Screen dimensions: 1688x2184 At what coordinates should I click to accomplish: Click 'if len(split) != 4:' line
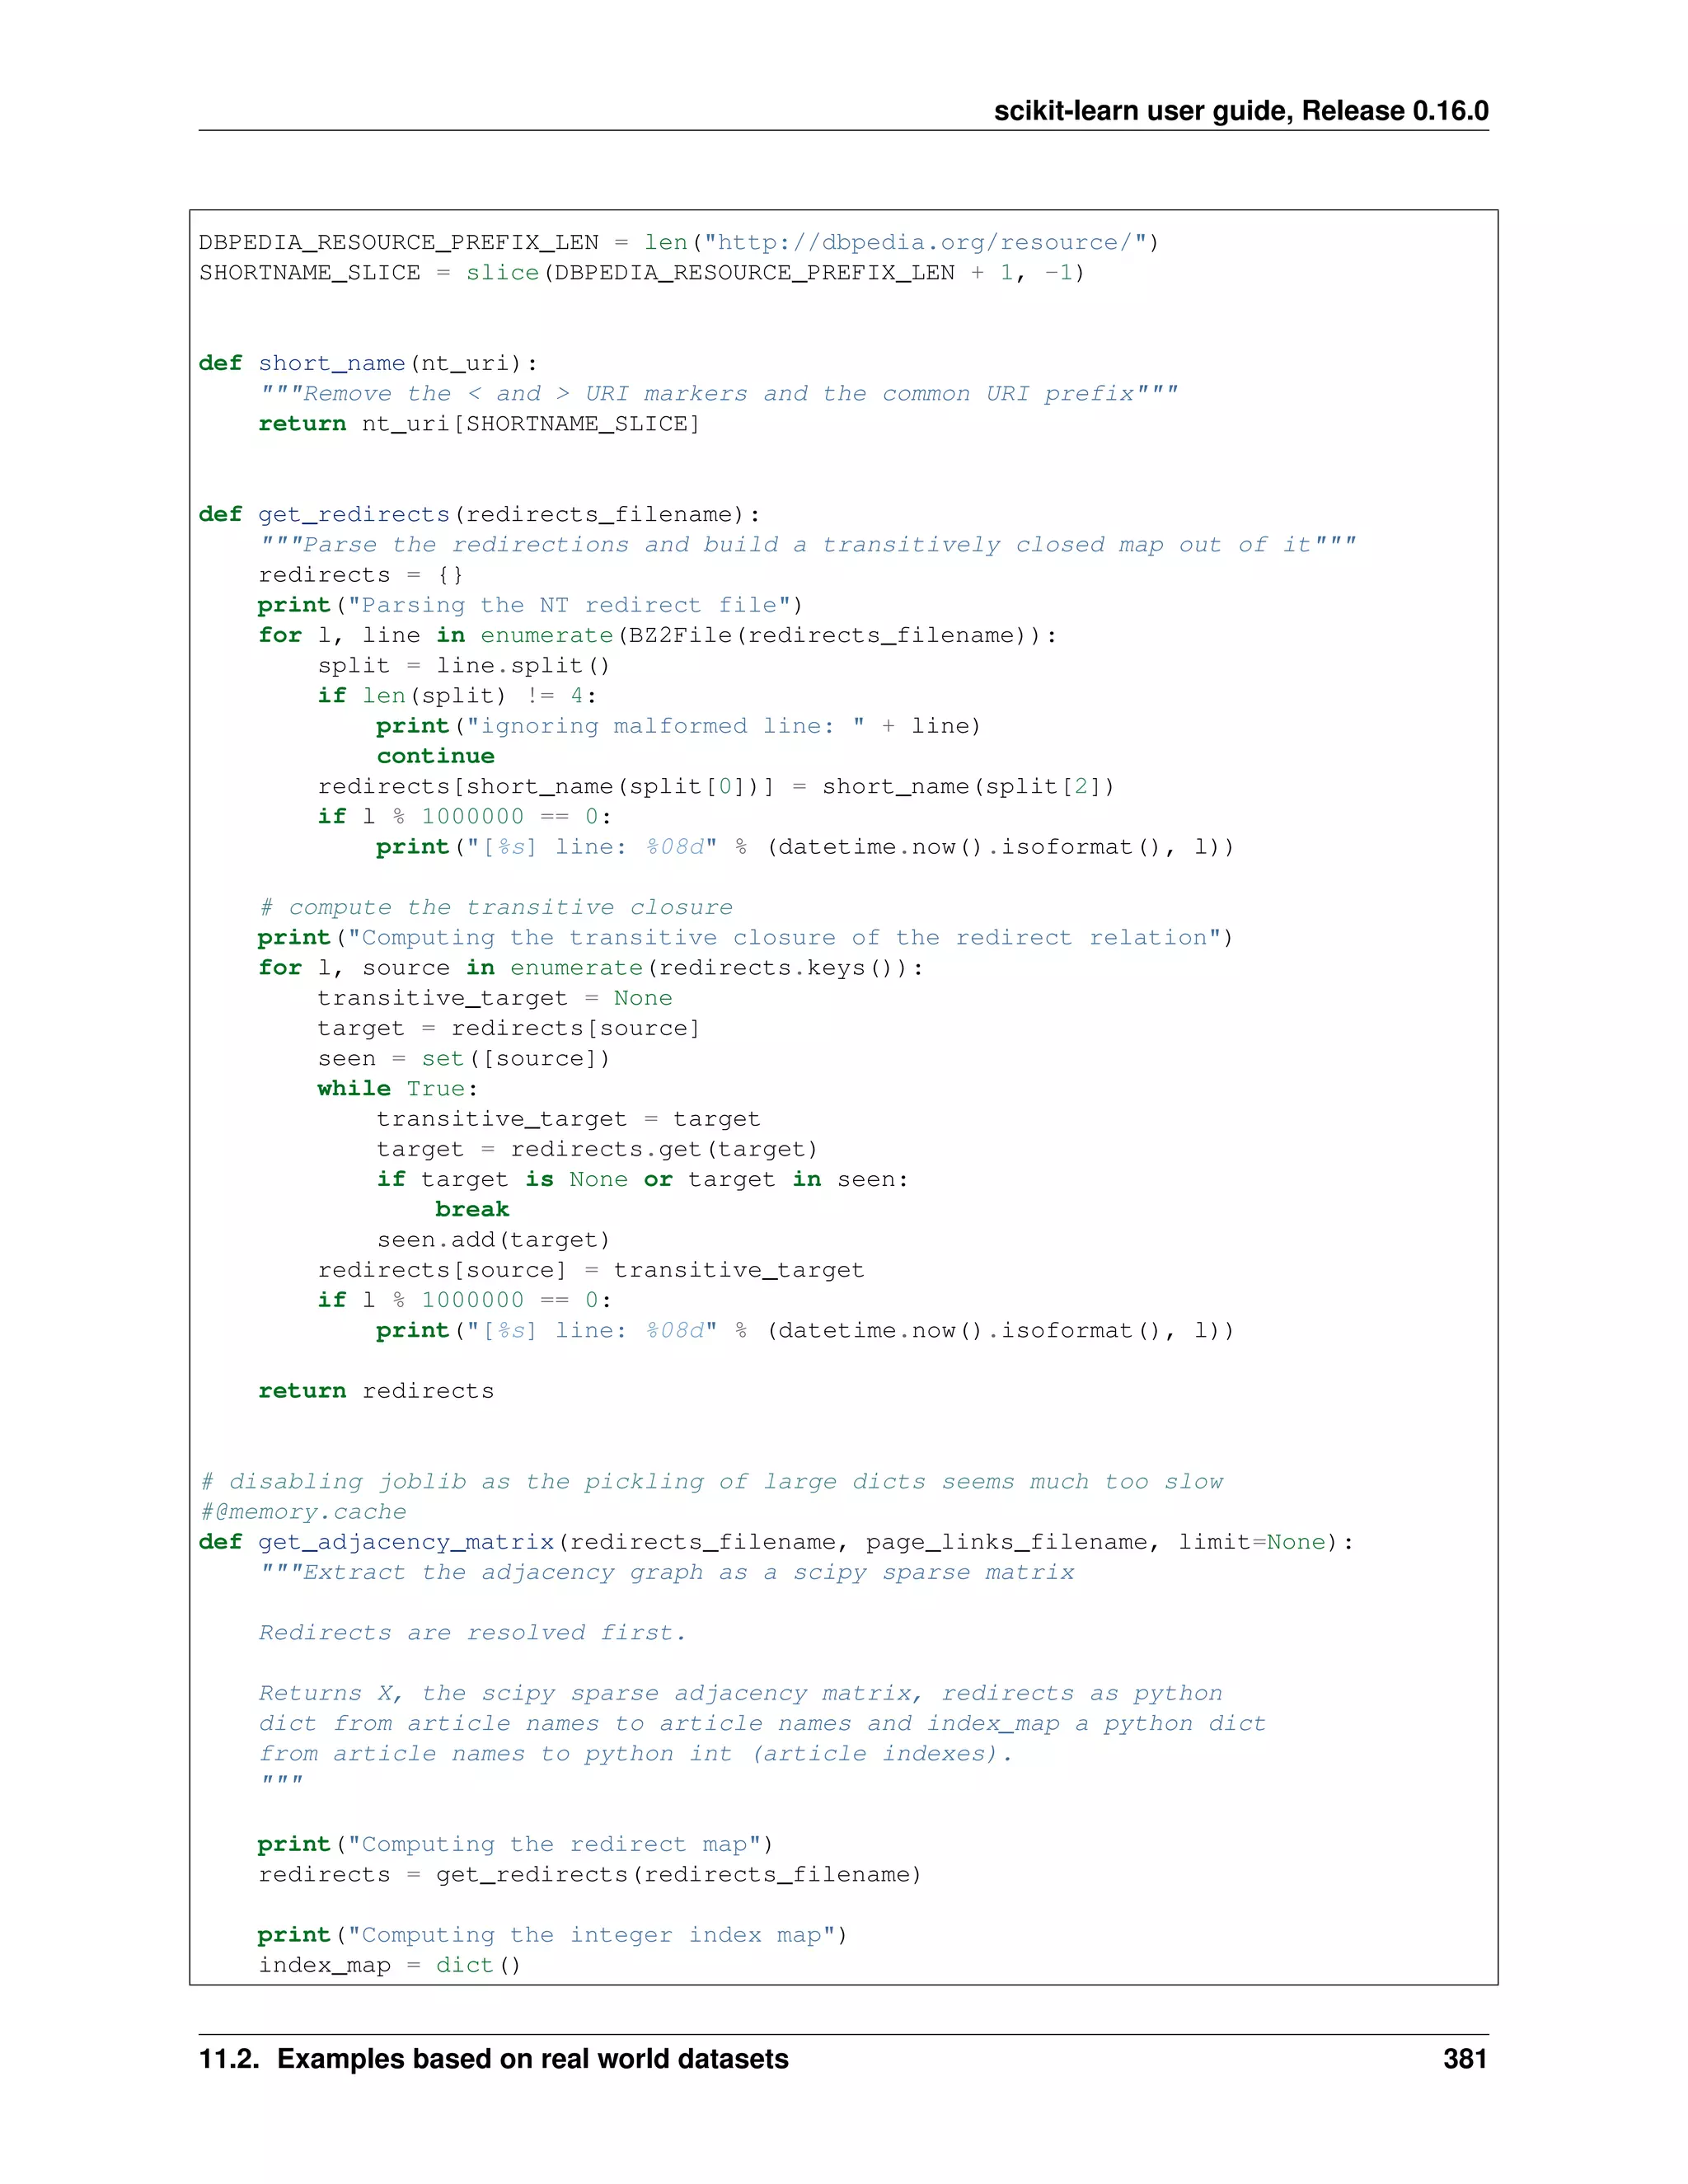tap(457, 696)
